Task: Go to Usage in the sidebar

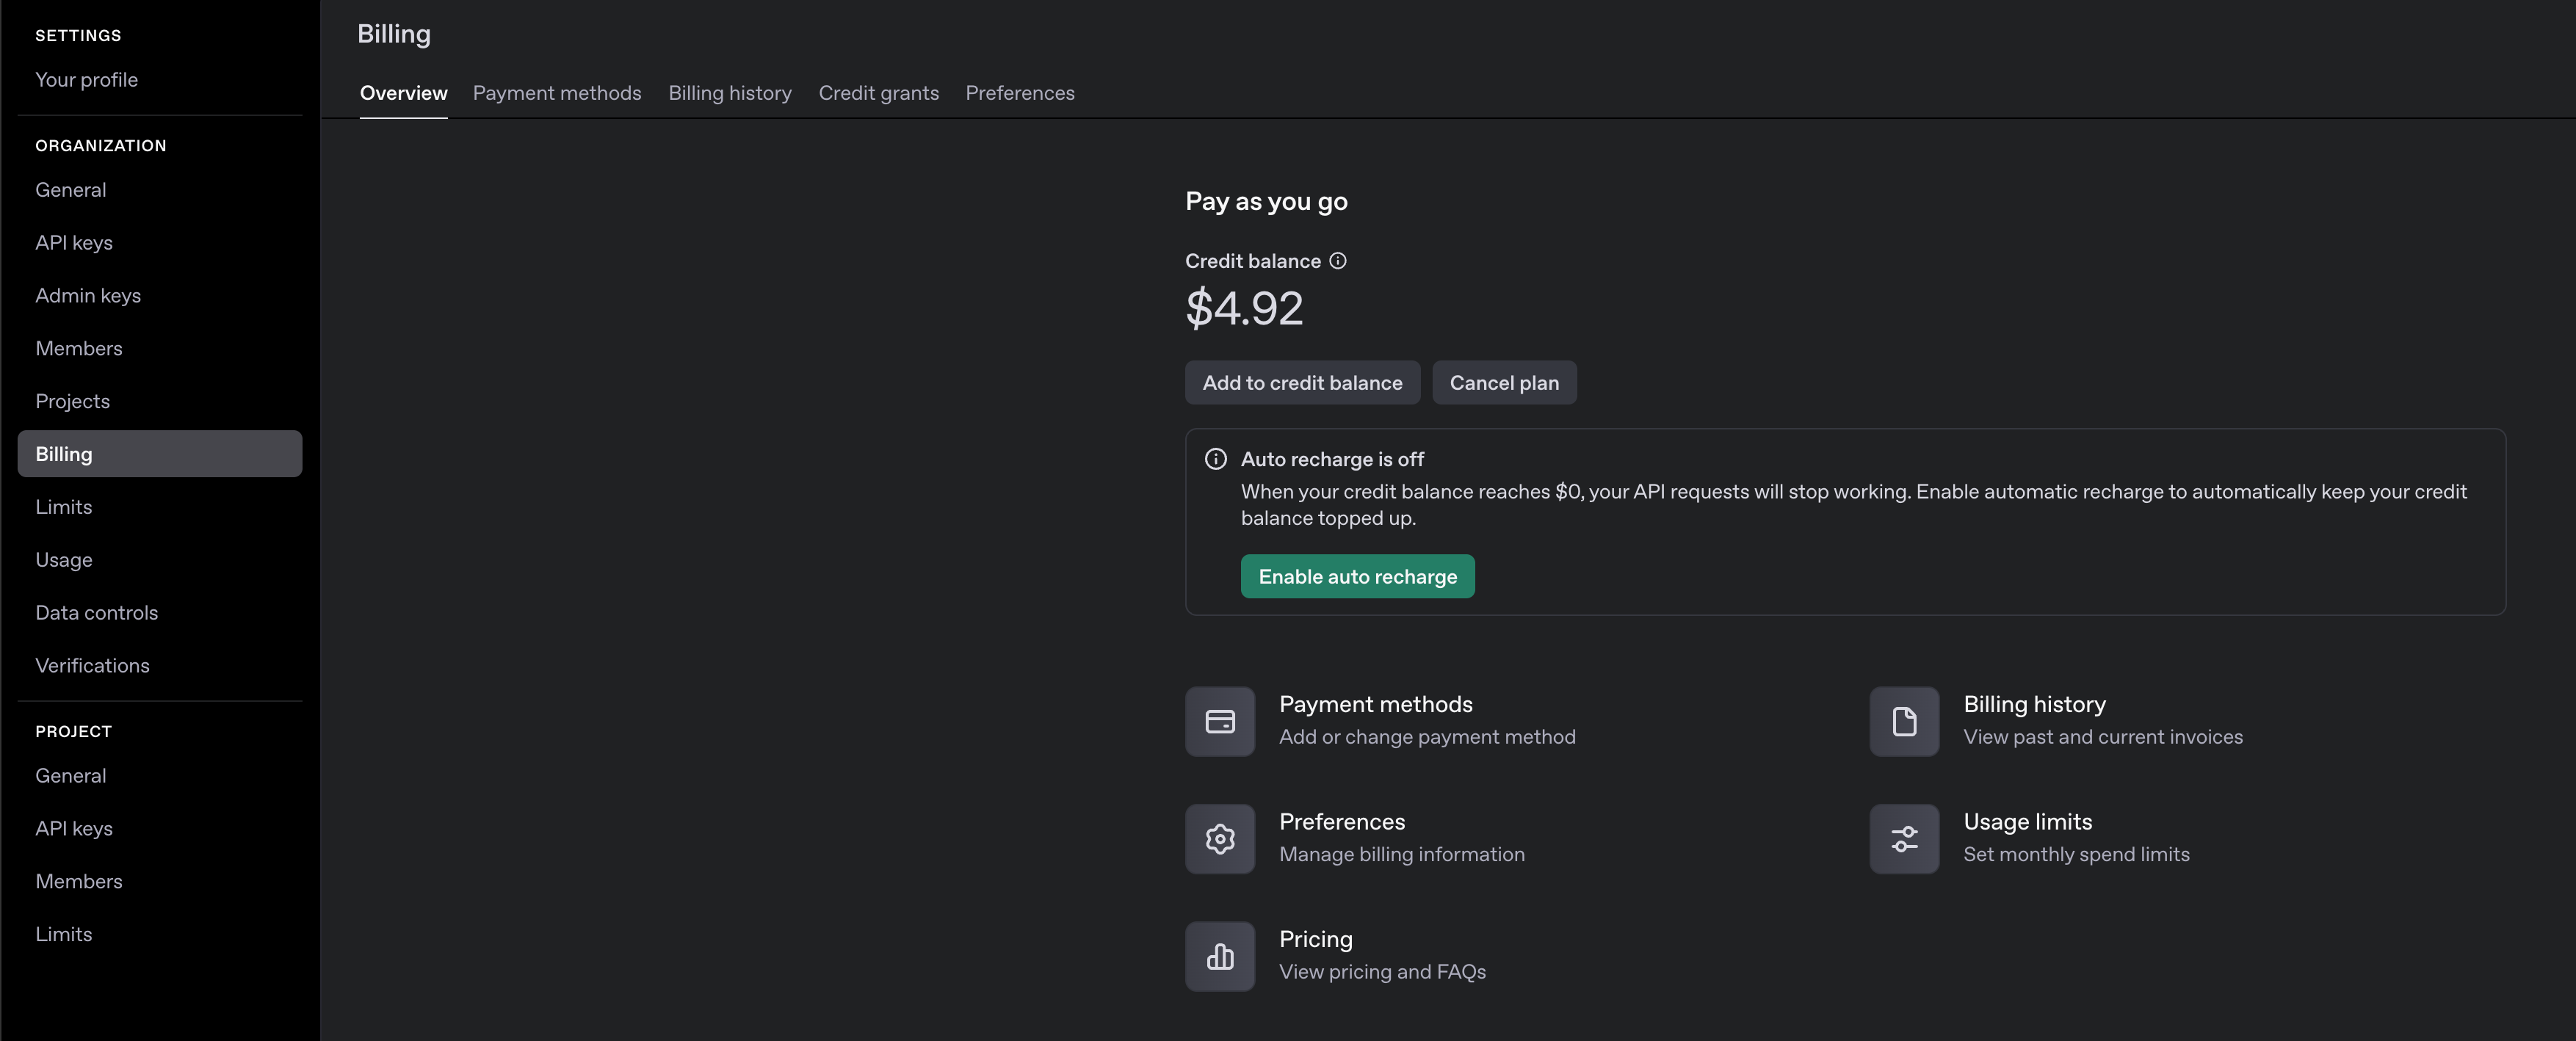Action: pyautogui.click(x=63, y=560)
